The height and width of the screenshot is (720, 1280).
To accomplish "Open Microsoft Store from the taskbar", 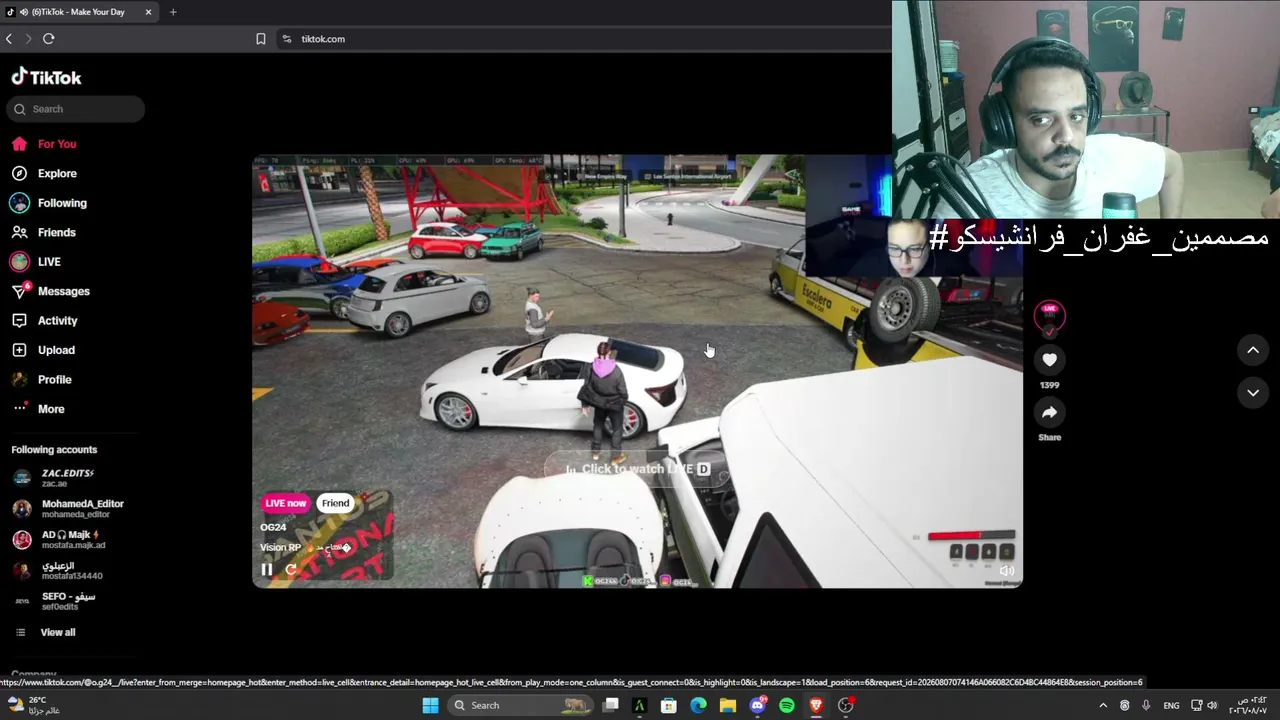I will pos(669,705).
